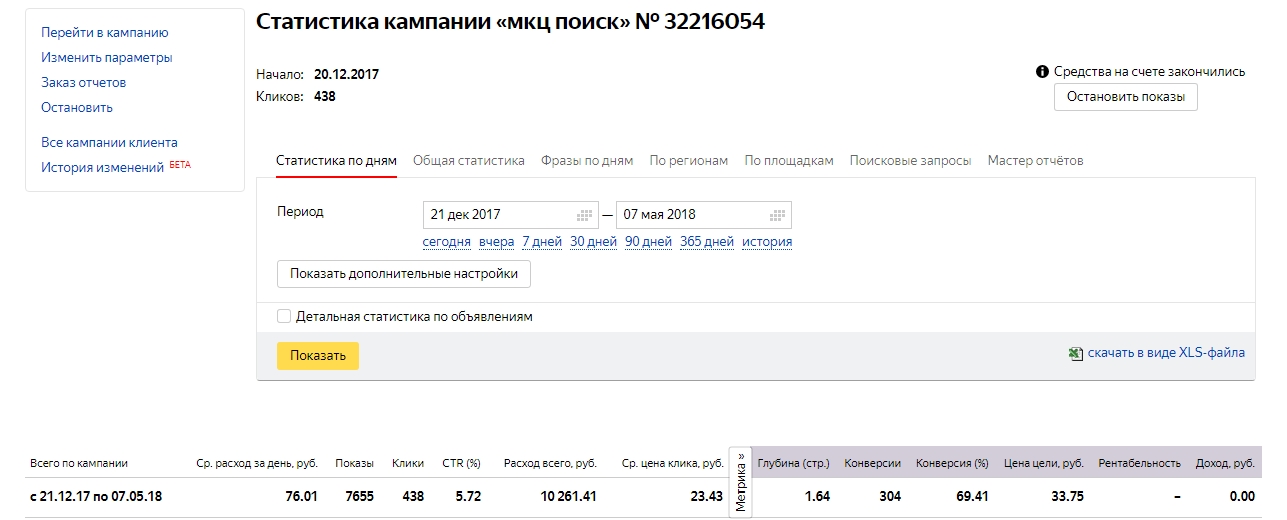The image size is (1287, 520).
Task: Choose the вчера period shortcut
Action: (x=497, y=242)
